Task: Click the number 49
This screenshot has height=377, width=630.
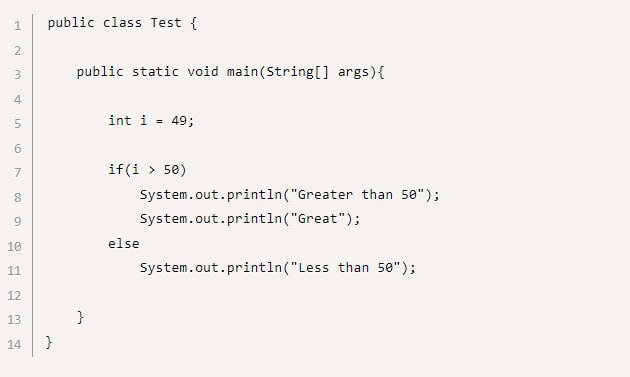Action: (x=179, y=121)
